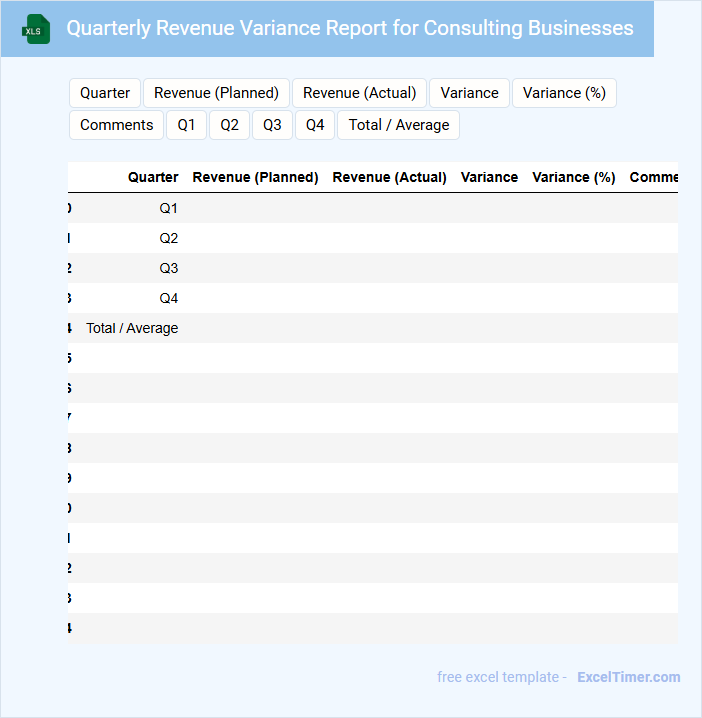Click the Q2 tag button
Image resolution: width=702 pixels, height=718 pixels.
229,125
